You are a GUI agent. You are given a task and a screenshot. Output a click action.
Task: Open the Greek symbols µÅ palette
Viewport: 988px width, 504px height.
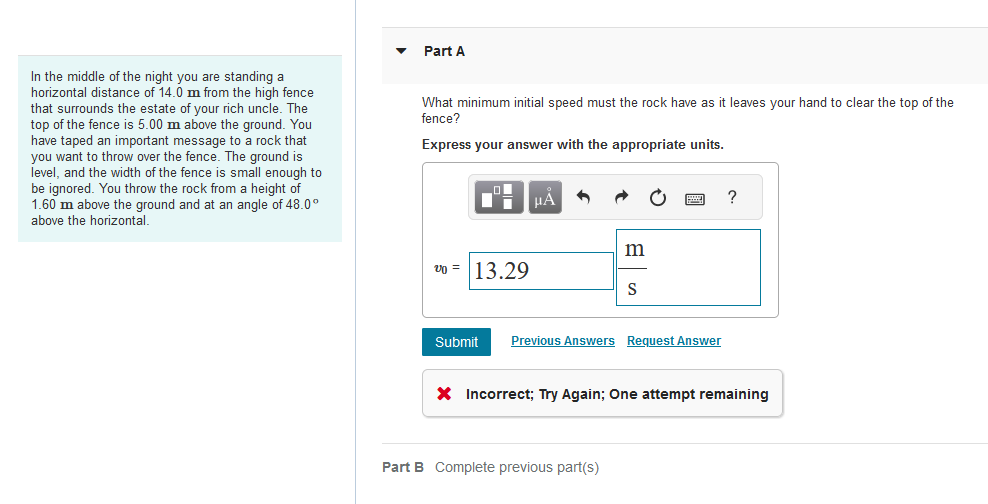(x=545, y=197)
